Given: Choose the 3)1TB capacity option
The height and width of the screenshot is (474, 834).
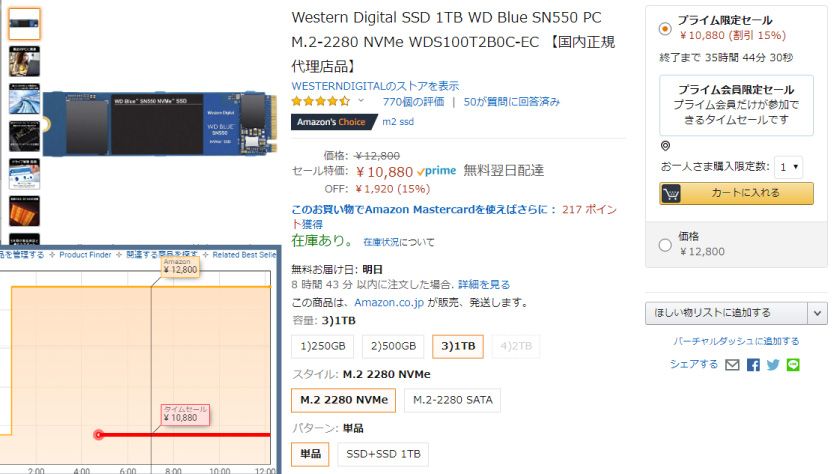Looking at the screenshot, I should coord(458,346).
